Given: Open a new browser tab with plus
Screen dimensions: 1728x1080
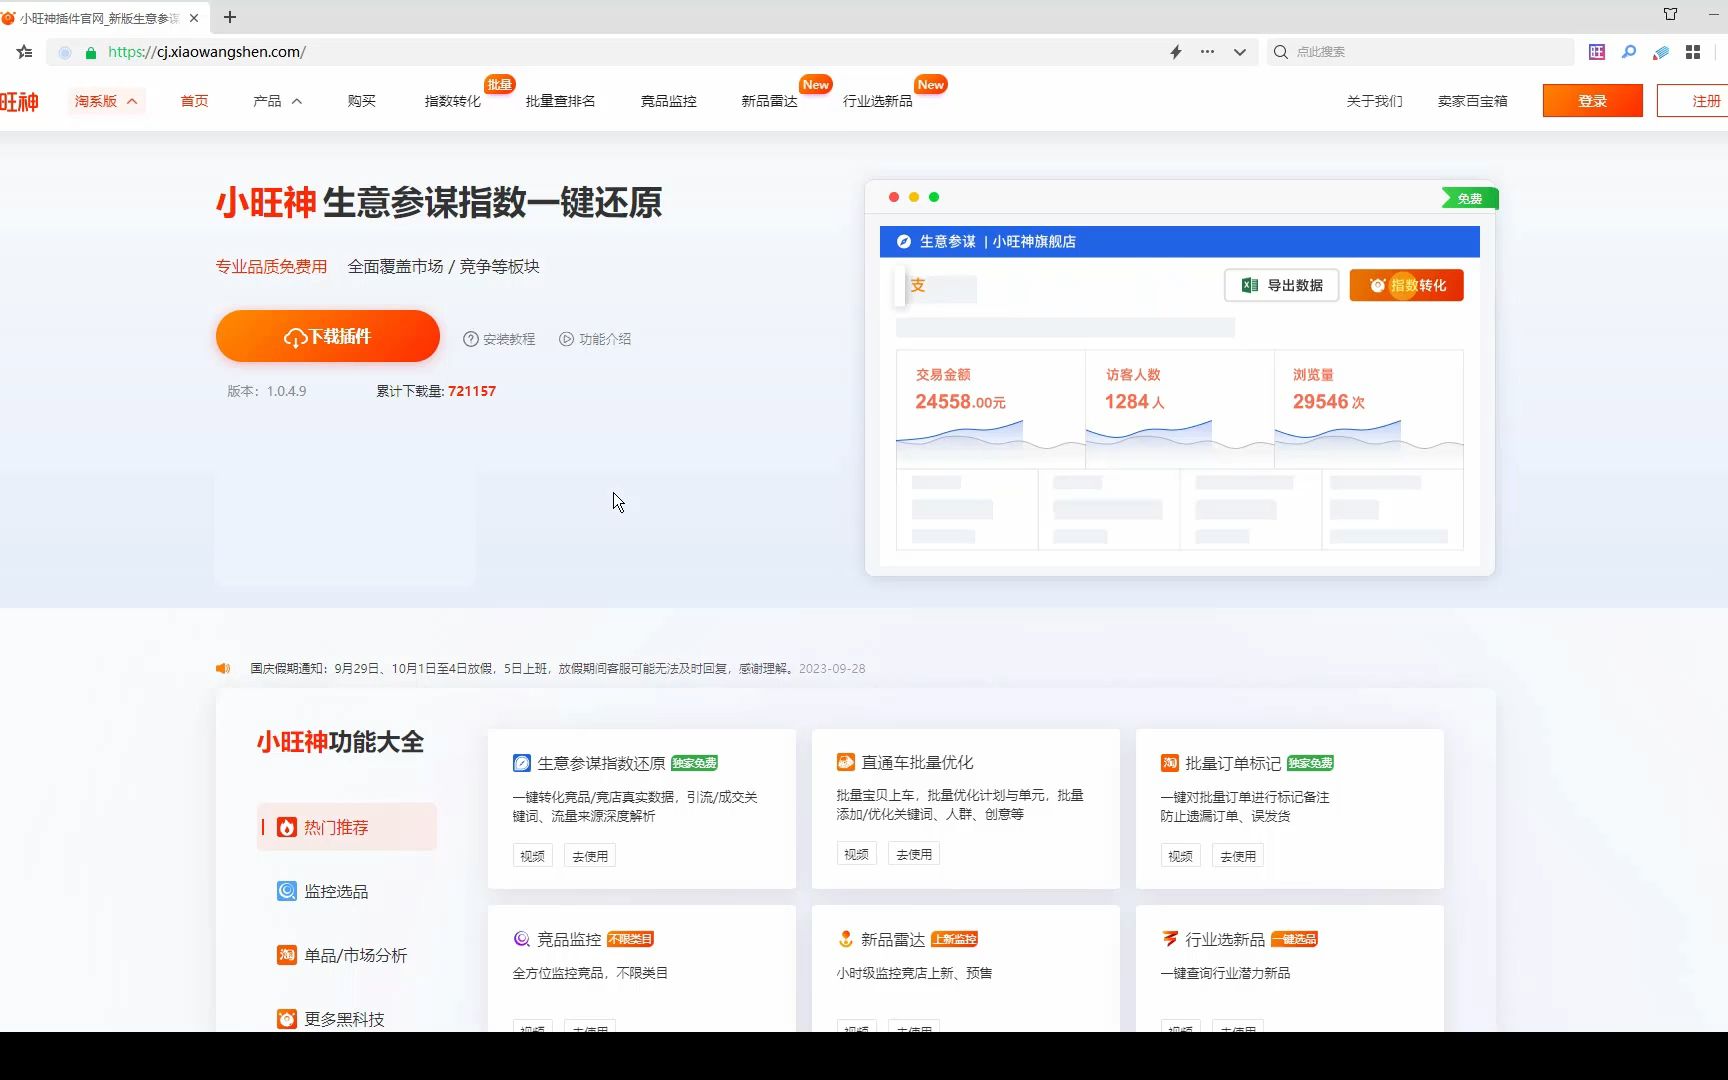Looking at the screenshot, I should pos(230,17).
